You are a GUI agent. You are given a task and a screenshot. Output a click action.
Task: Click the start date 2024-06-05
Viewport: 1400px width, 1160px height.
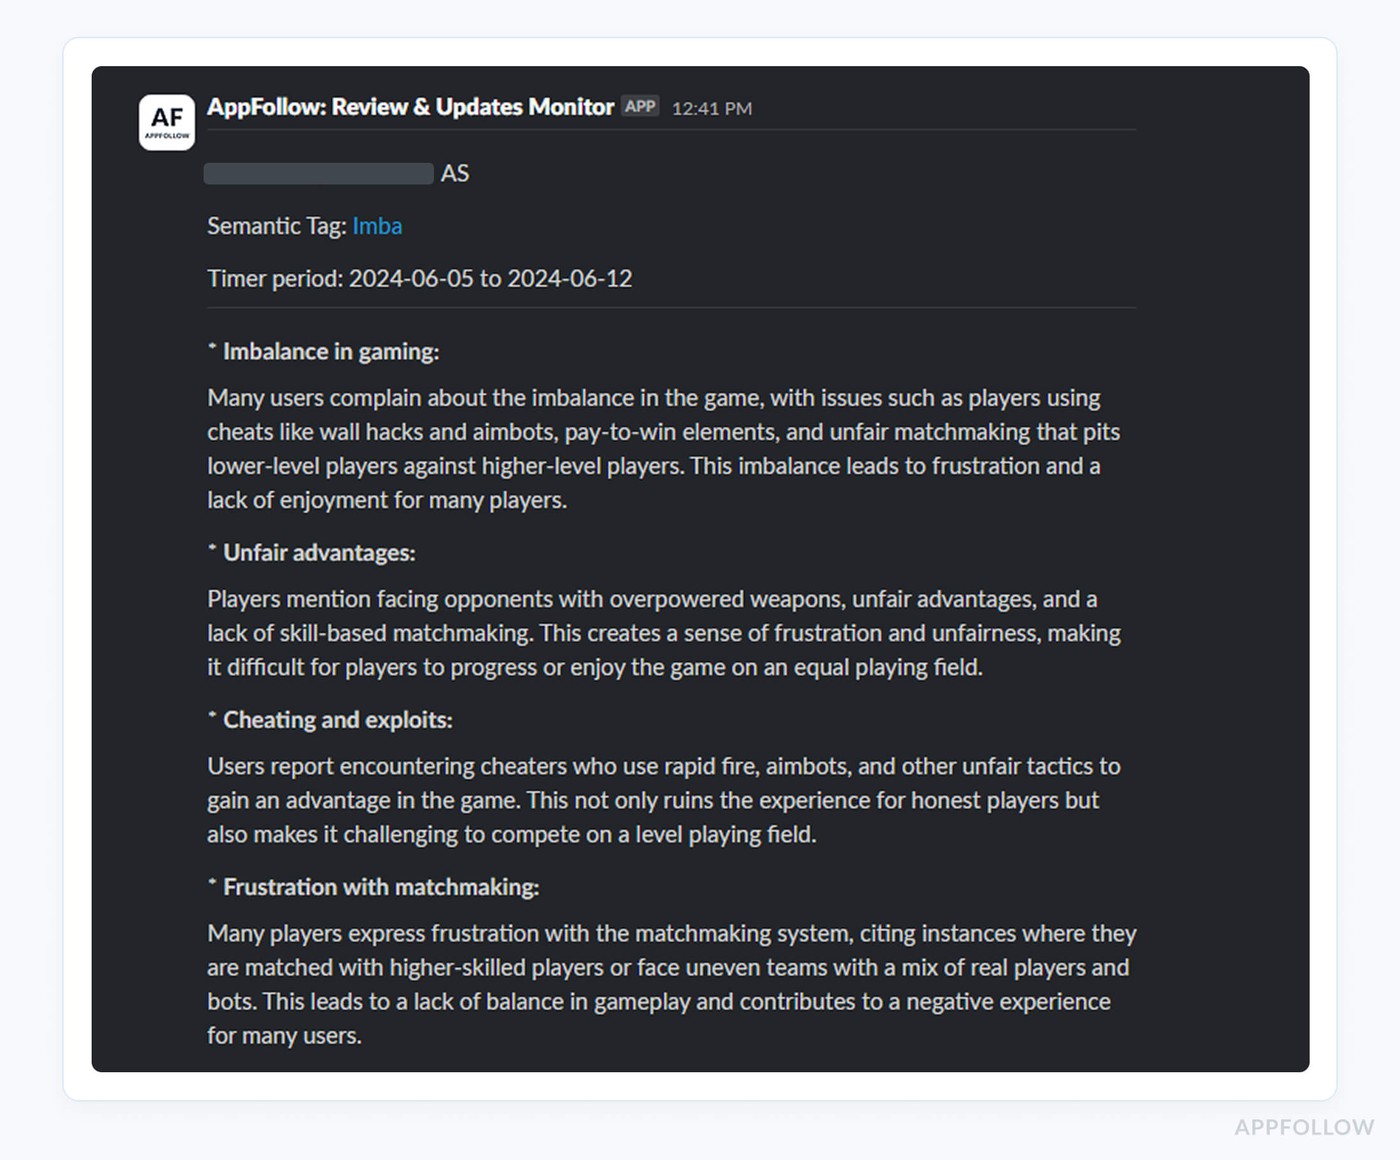[x=411, y=279]
